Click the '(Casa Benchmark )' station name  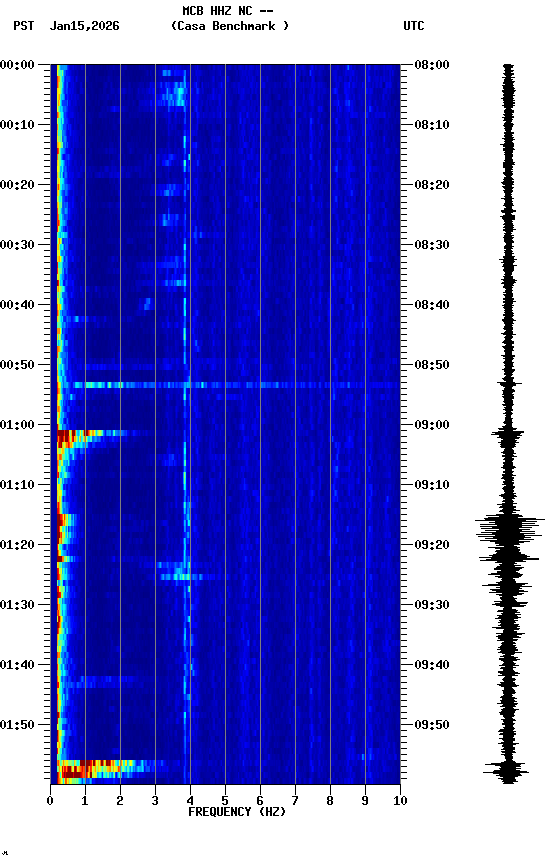pyautogui.click(x=230, y=26)
